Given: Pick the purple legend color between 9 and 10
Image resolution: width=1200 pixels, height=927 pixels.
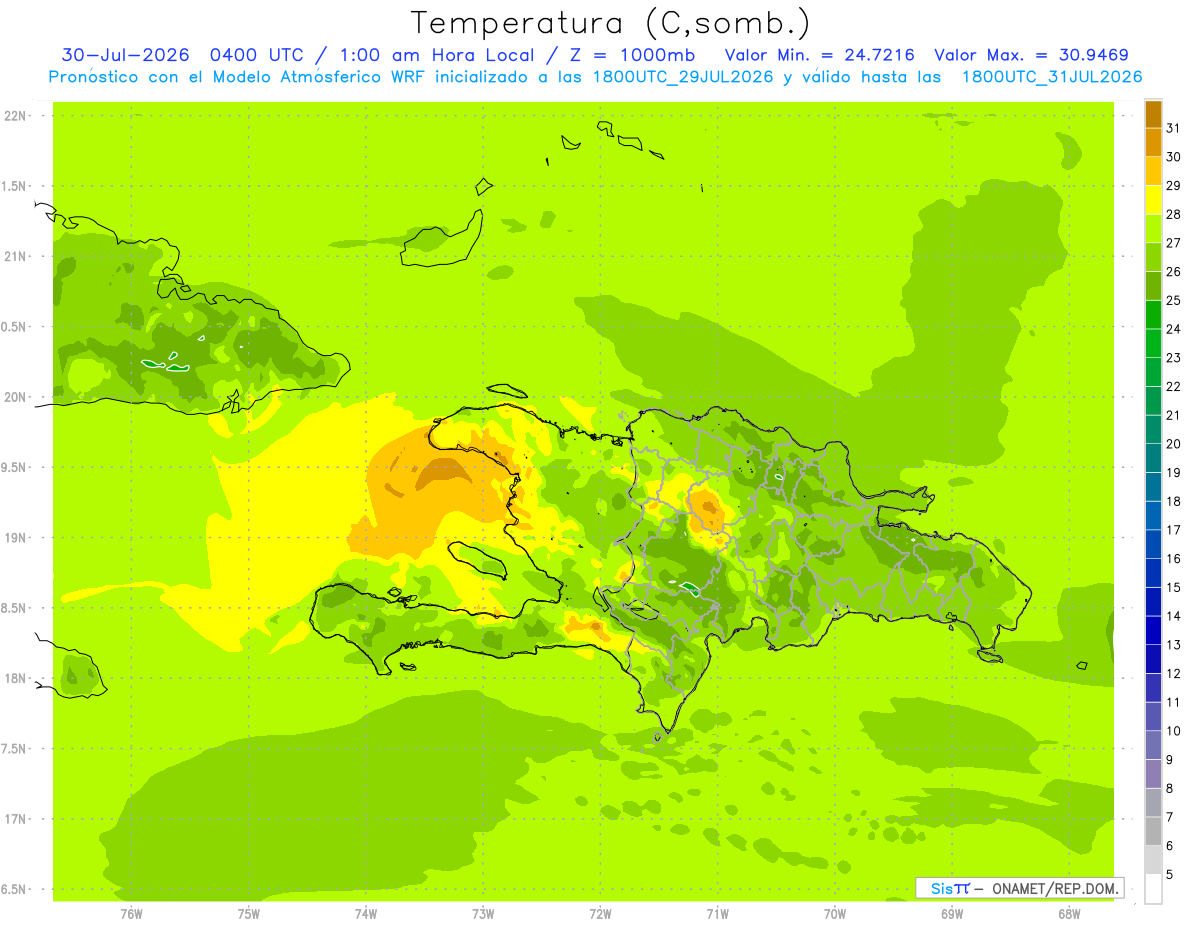Looking at the screenshot, I should (1153, 745).
